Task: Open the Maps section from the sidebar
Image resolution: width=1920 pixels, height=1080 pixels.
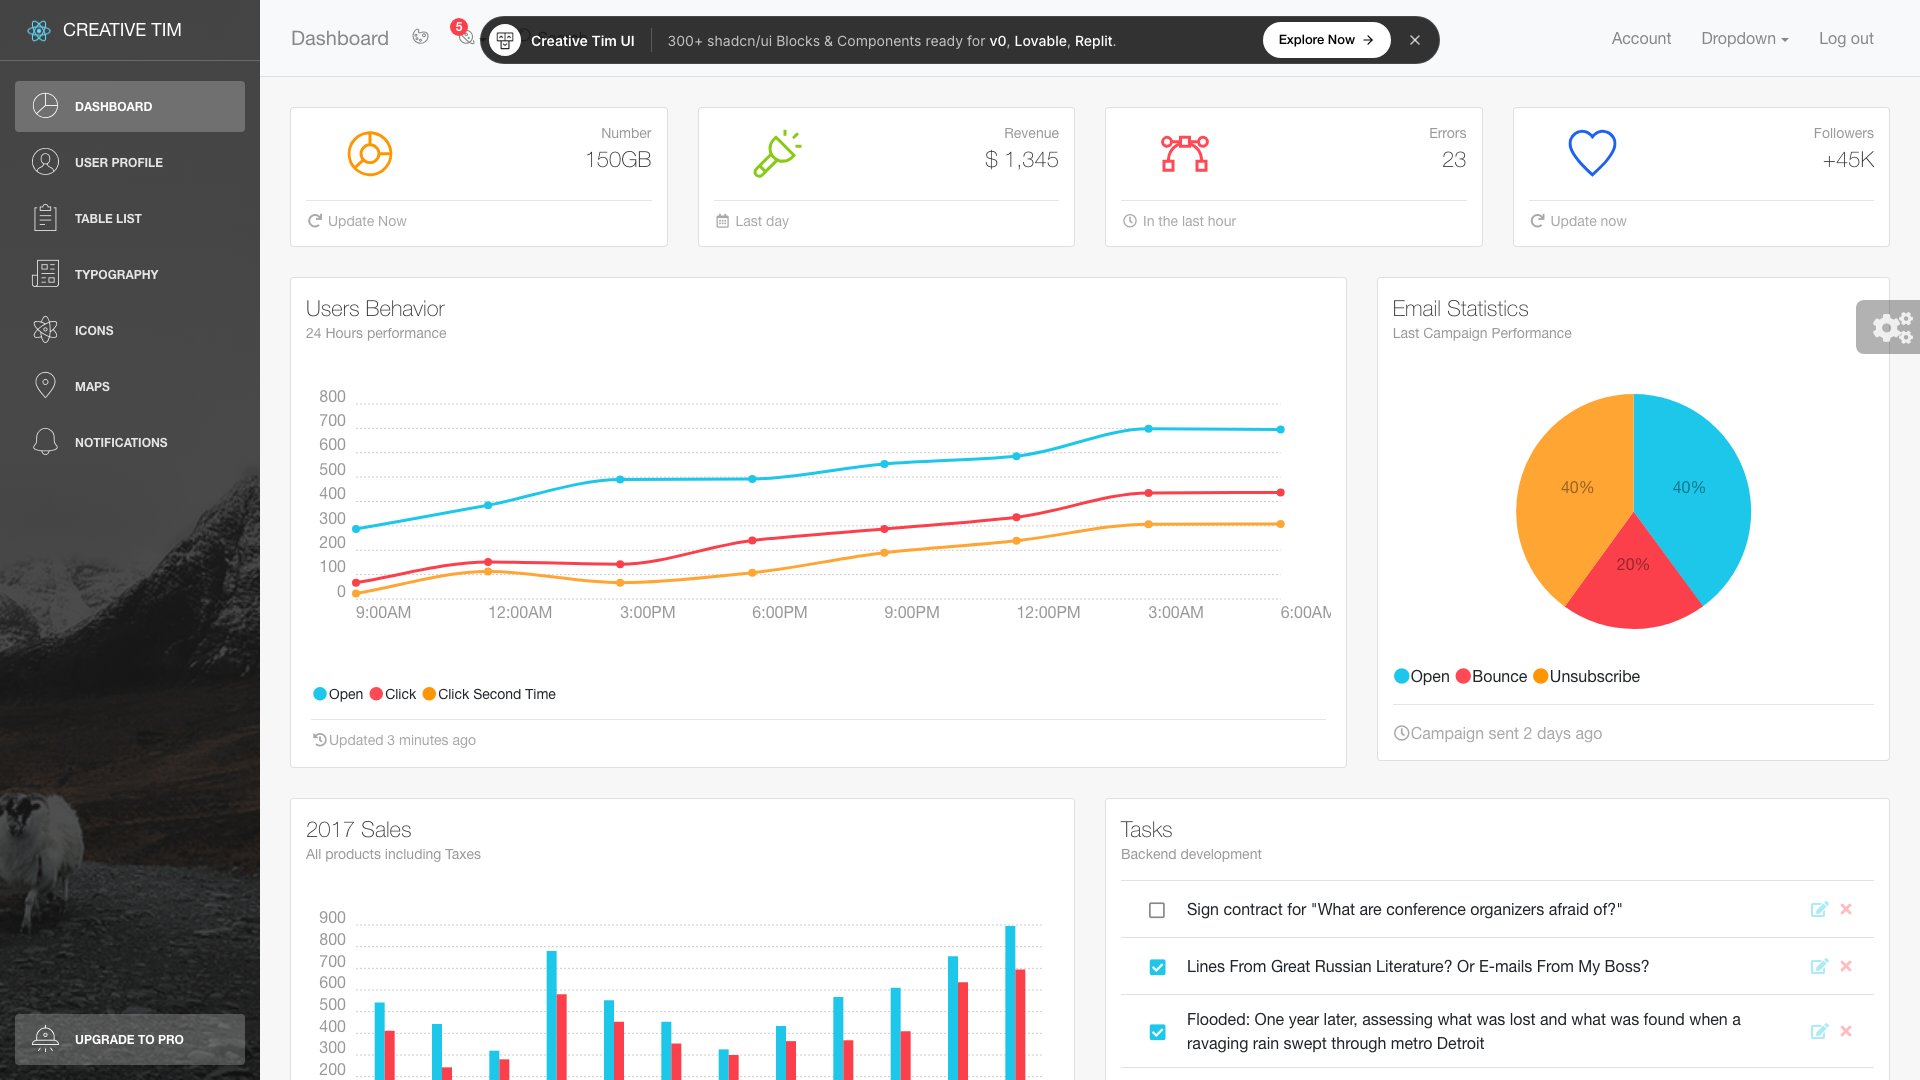Action: click(x=91, y=386)
